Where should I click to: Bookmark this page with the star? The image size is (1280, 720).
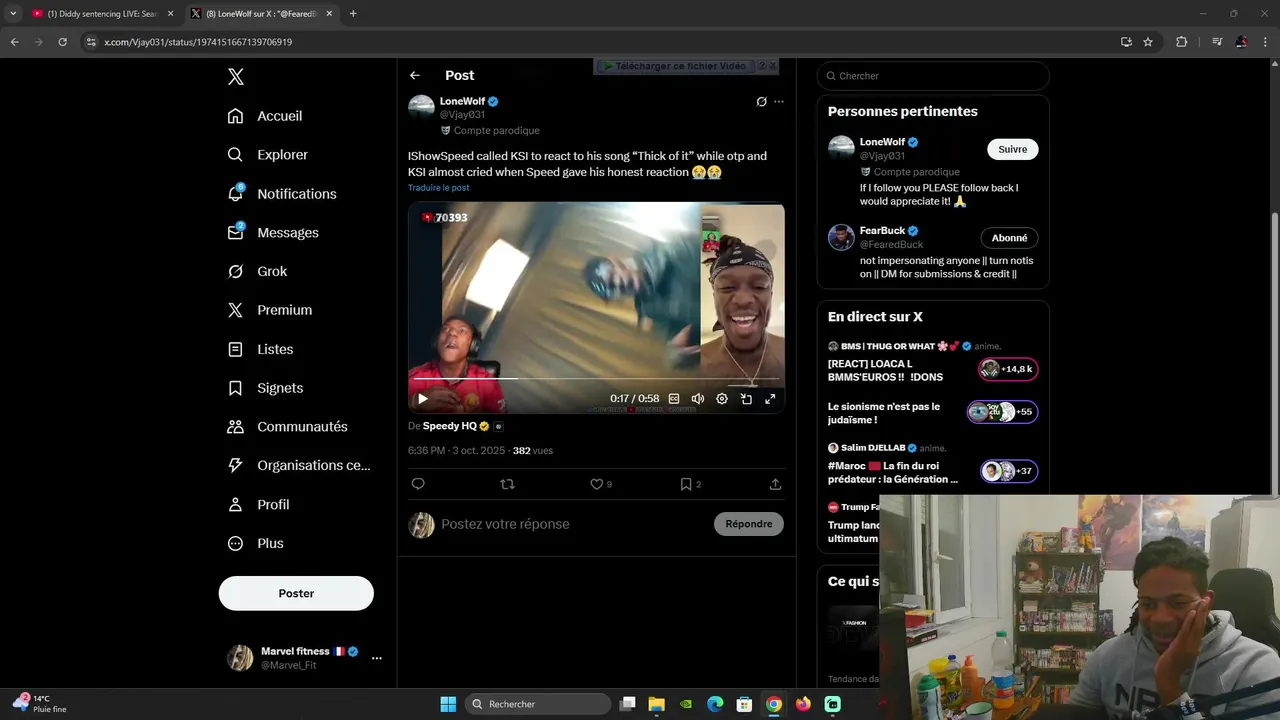(x=1148, y=42)
